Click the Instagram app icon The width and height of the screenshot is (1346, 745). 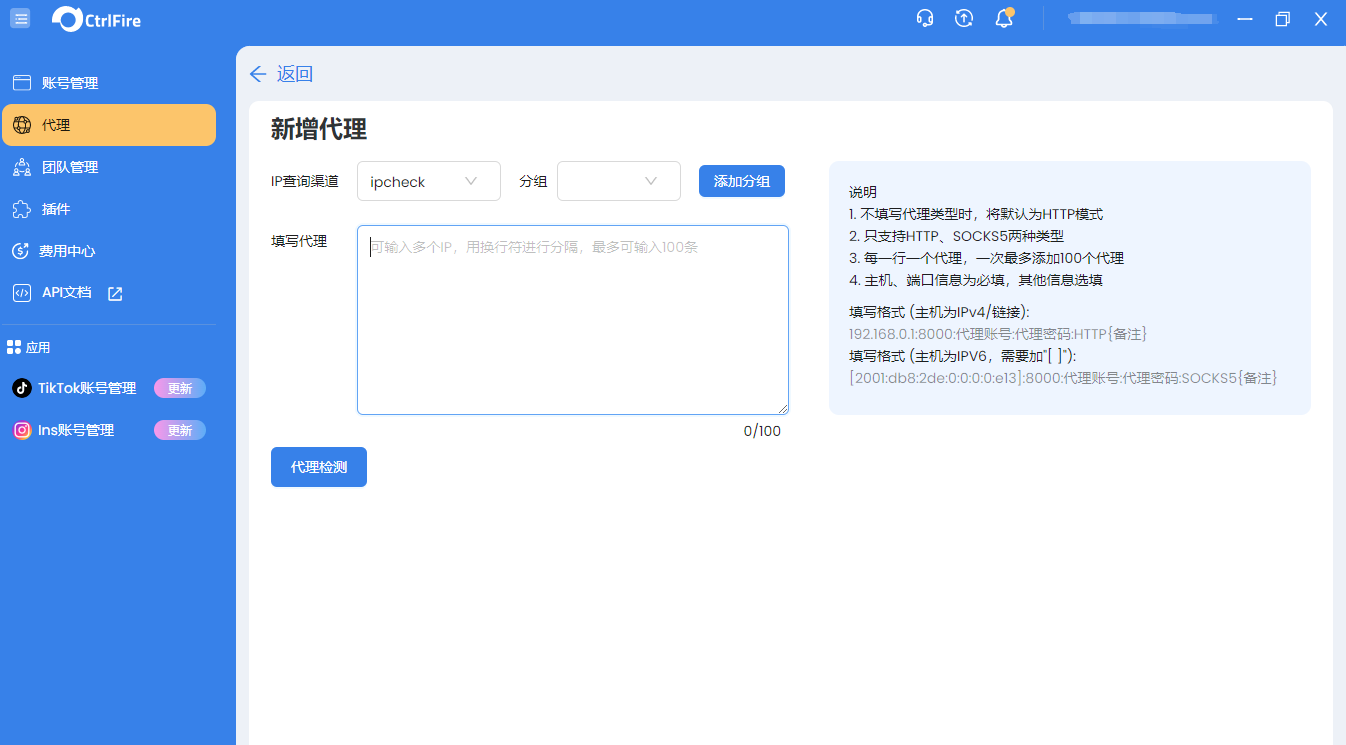(x=21, y=430)
